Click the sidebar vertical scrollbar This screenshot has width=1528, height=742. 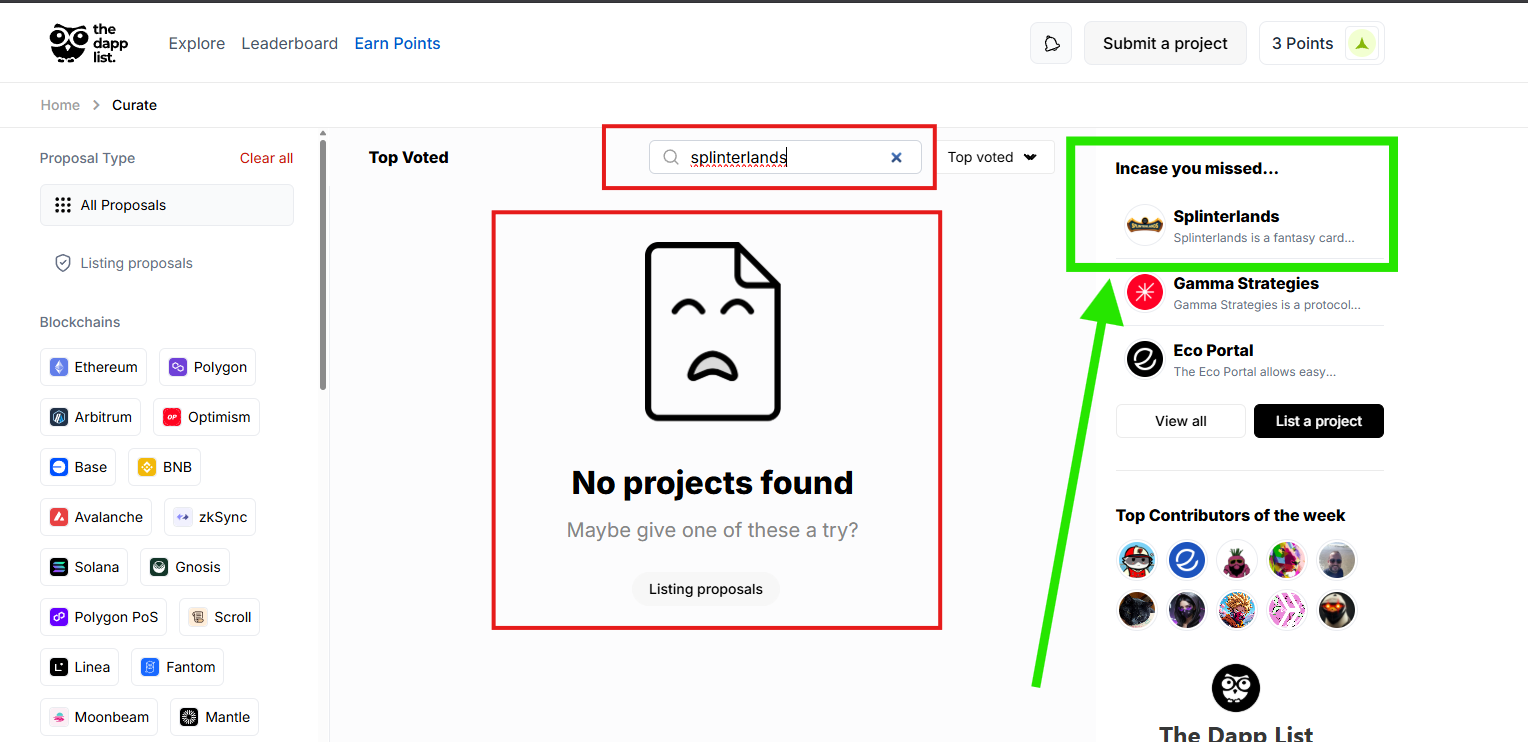tap(323, 265)
